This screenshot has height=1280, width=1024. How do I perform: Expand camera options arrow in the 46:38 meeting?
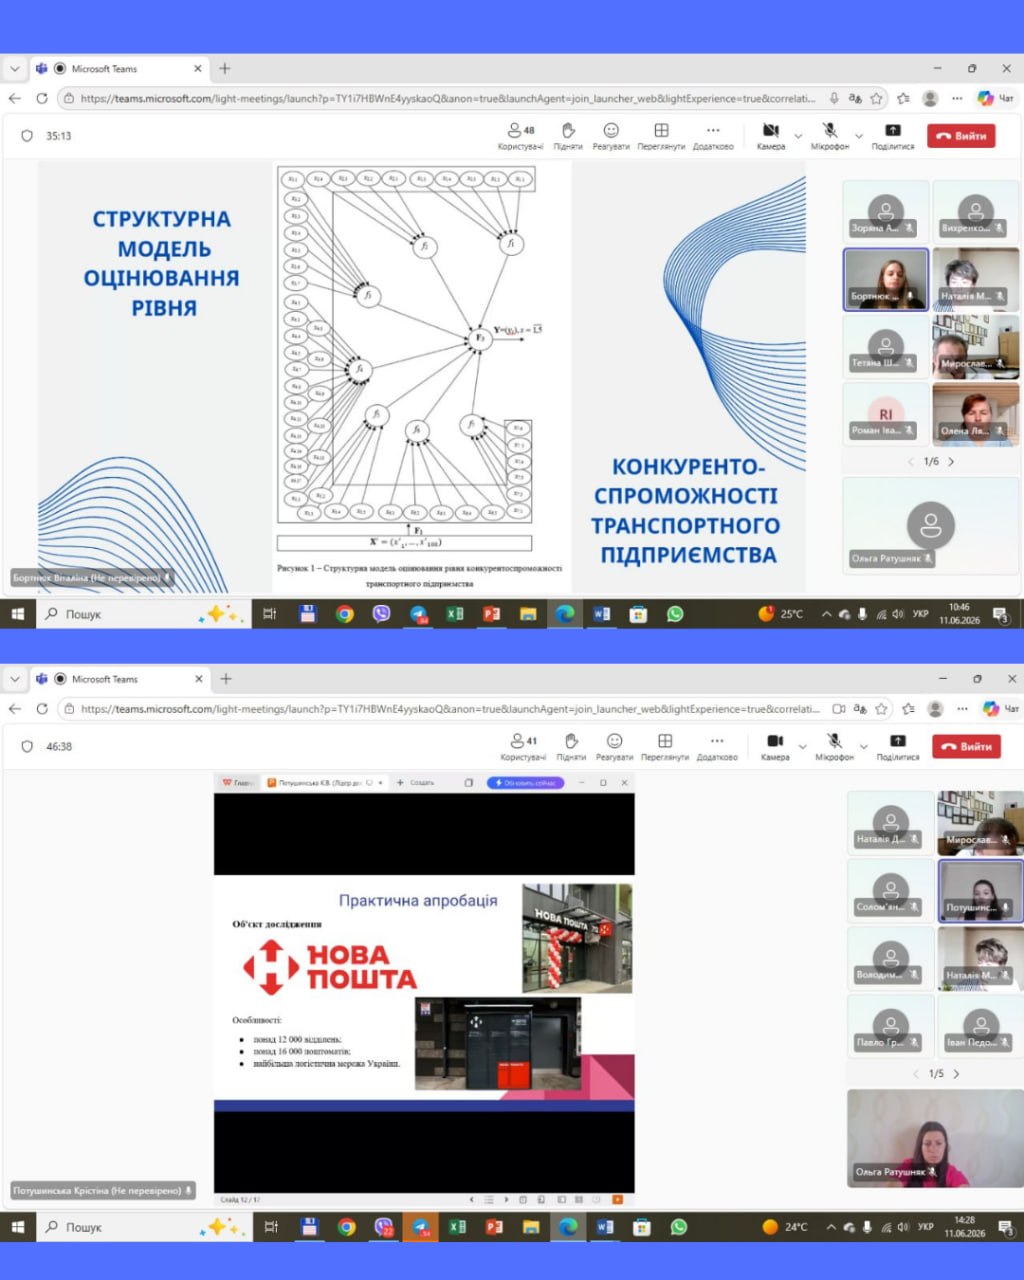click(802, 746)
